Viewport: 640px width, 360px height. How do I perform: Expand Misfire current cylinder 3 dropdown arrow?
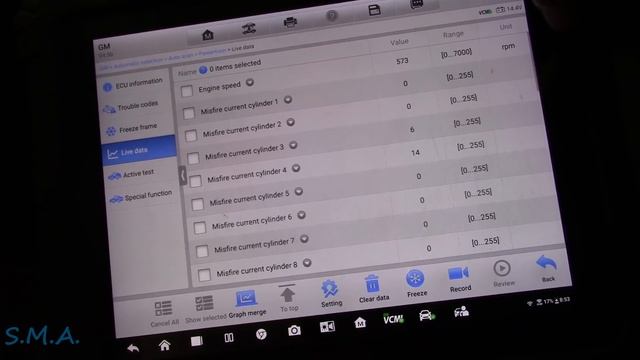(x=293, y=145)
